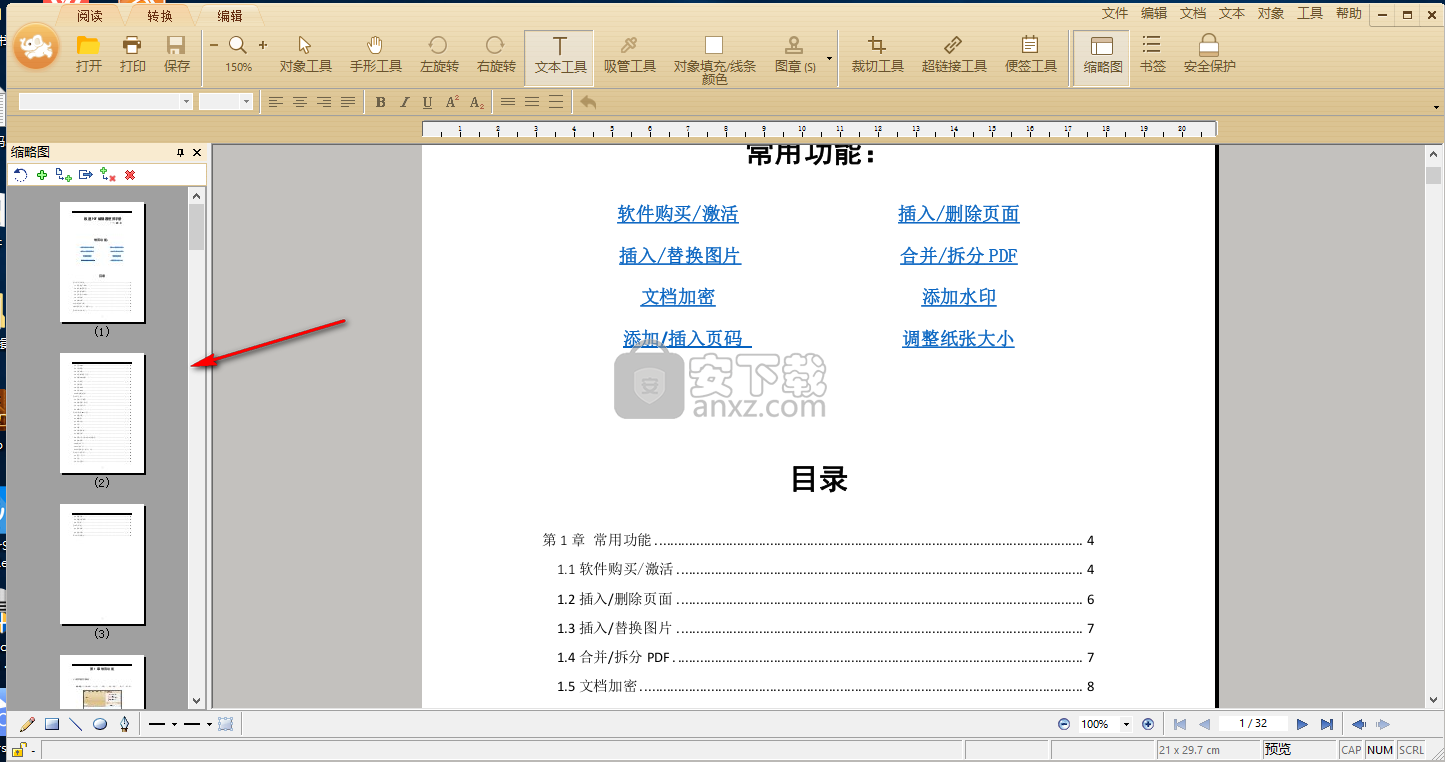Open the font size dropdown
Viewport: 1445px width, 762px height.
[246, 102]
